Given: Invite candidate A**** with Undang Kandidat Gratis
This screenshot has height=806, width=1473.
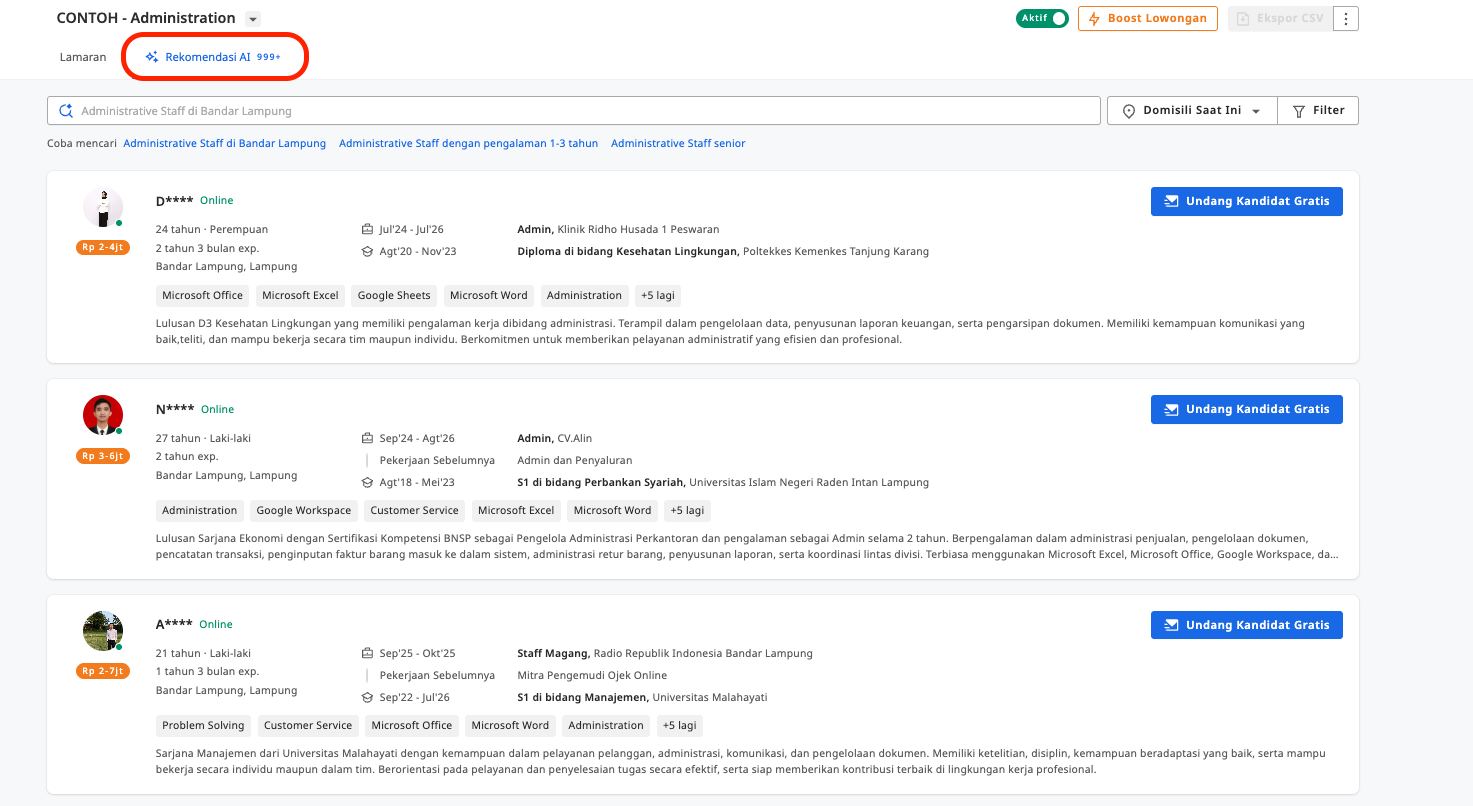Looking at the screenshot, I should coord(1247,625).
